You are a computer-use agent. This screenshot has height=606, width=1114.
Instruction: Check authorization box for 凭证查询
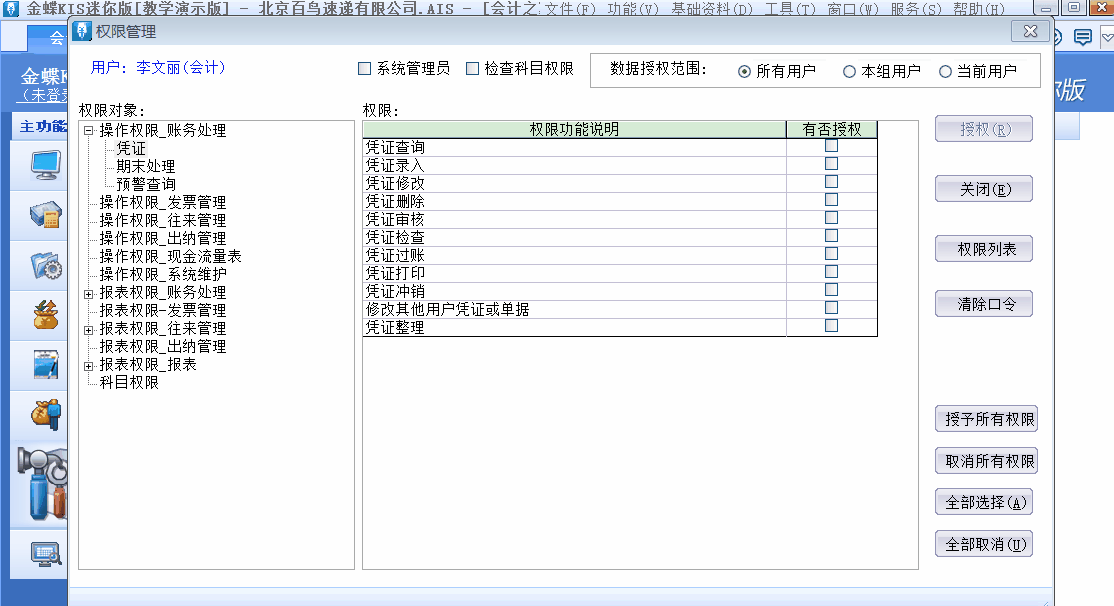point(831,146)
